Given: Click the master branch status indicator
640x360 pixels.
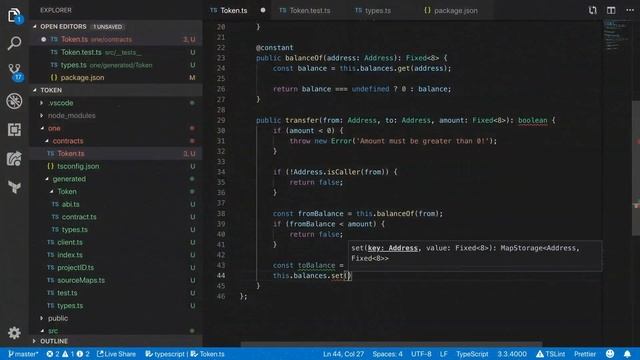Looking at the screenshot, I should pyautogui.click(x=23, y=354).
